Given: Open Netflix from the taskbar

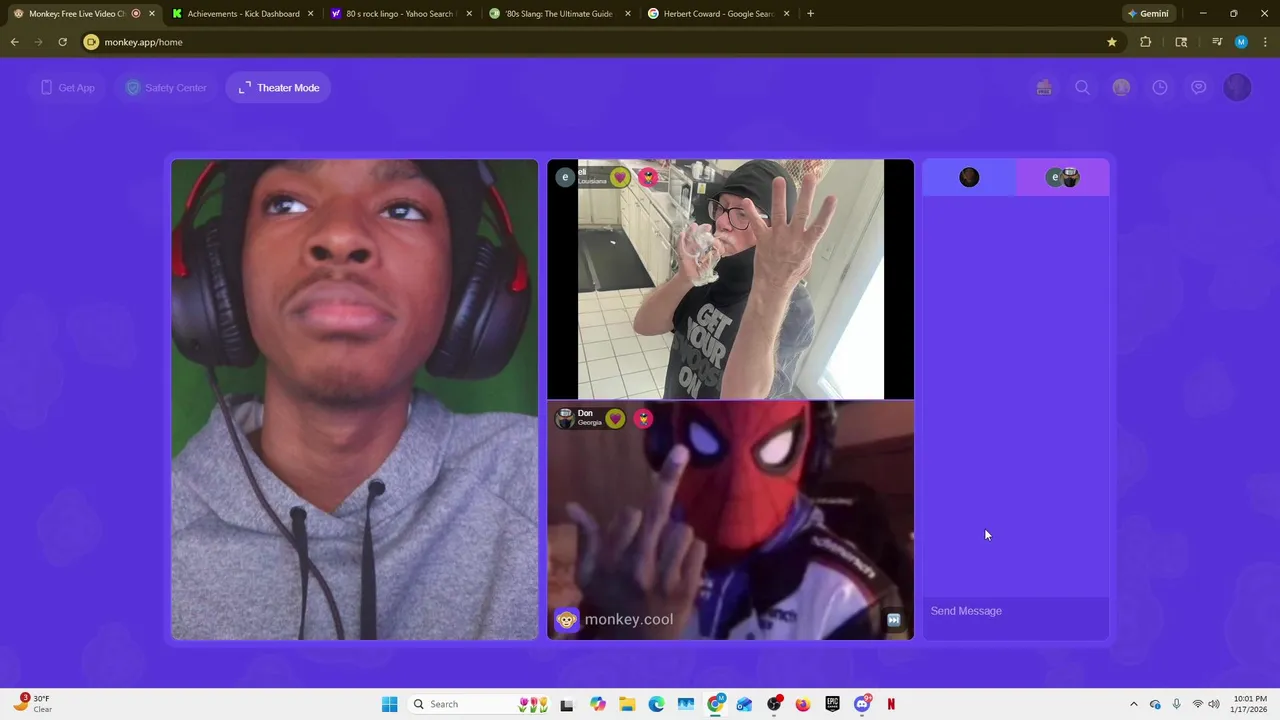Looking at the screenshot, I should pyautogui.click(x=891, y=704).
